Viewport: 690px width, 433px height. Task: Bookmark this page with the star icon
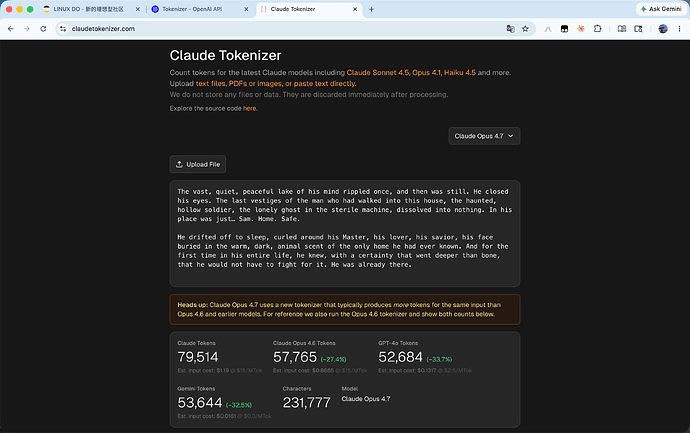click(x=525, y=29)
